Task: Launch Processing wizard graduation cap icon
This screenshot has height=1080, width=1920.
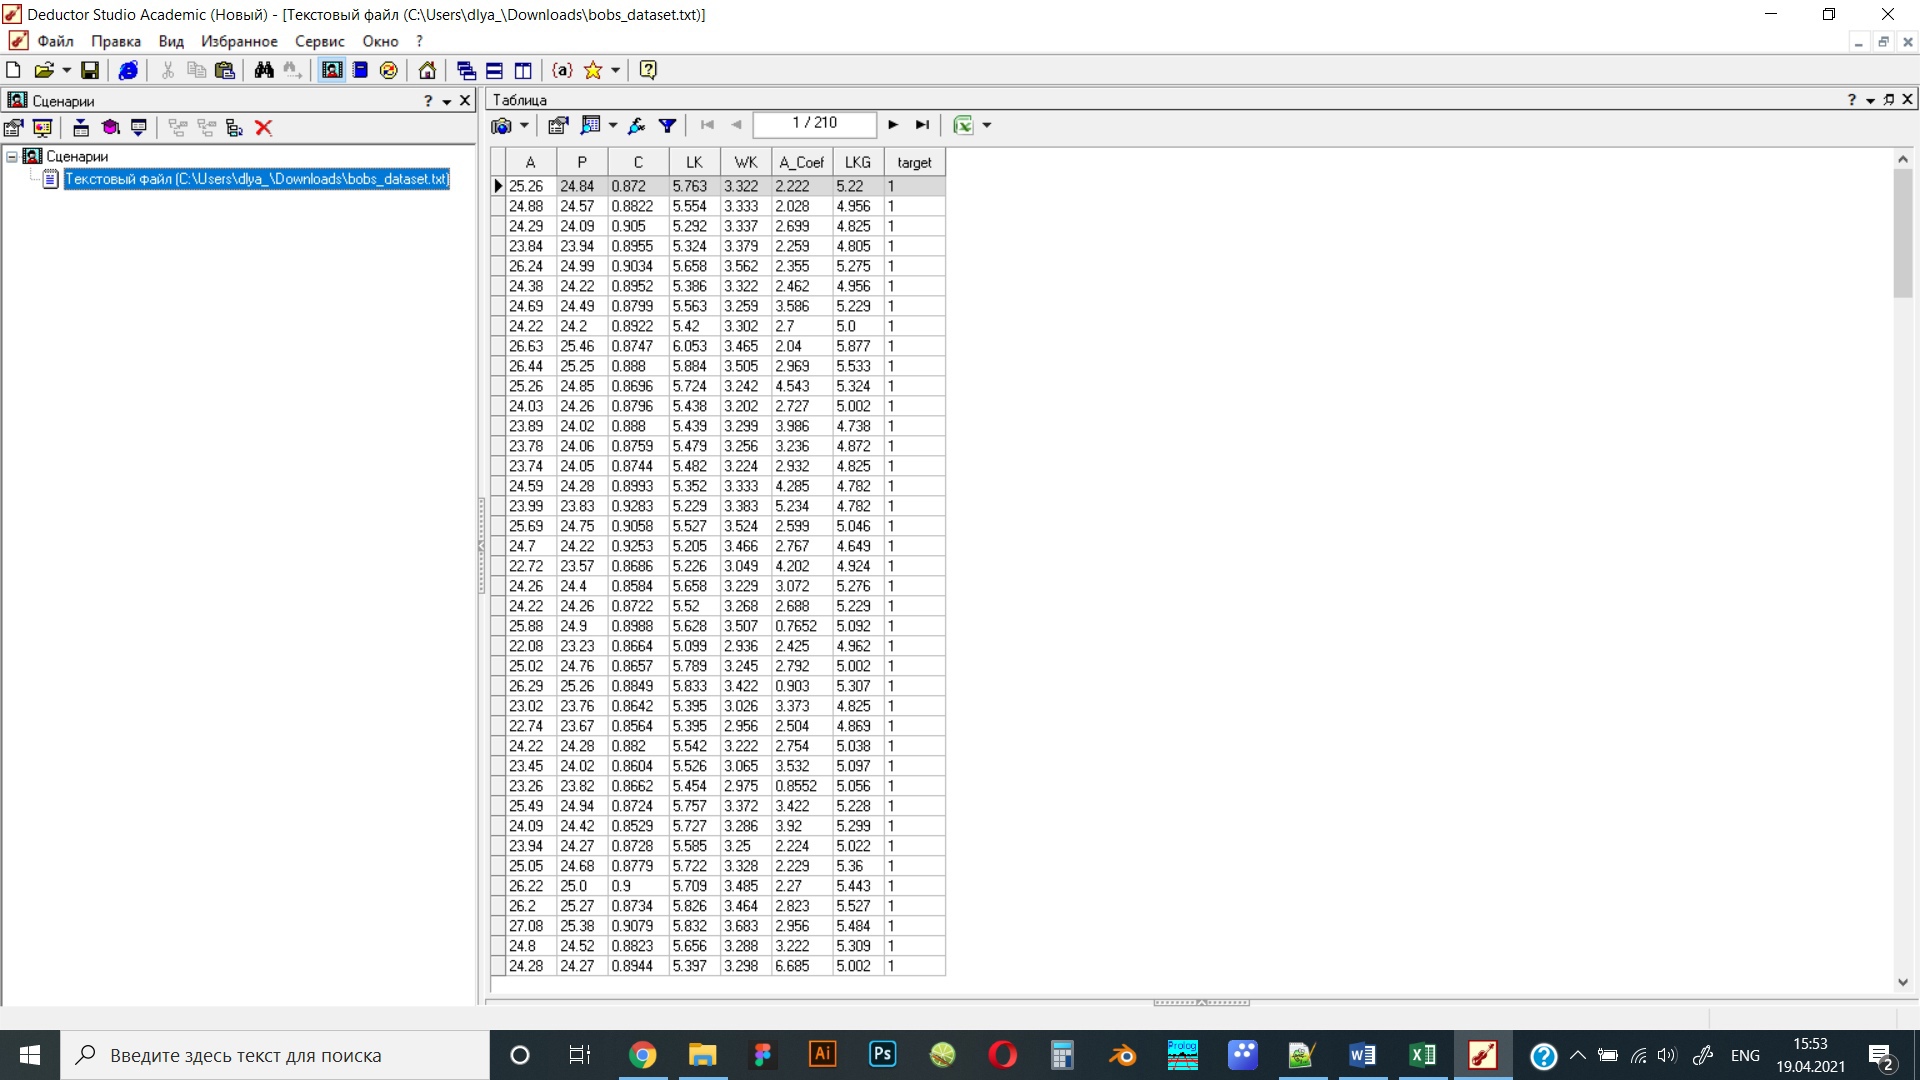Action: (x=110, y=127)
